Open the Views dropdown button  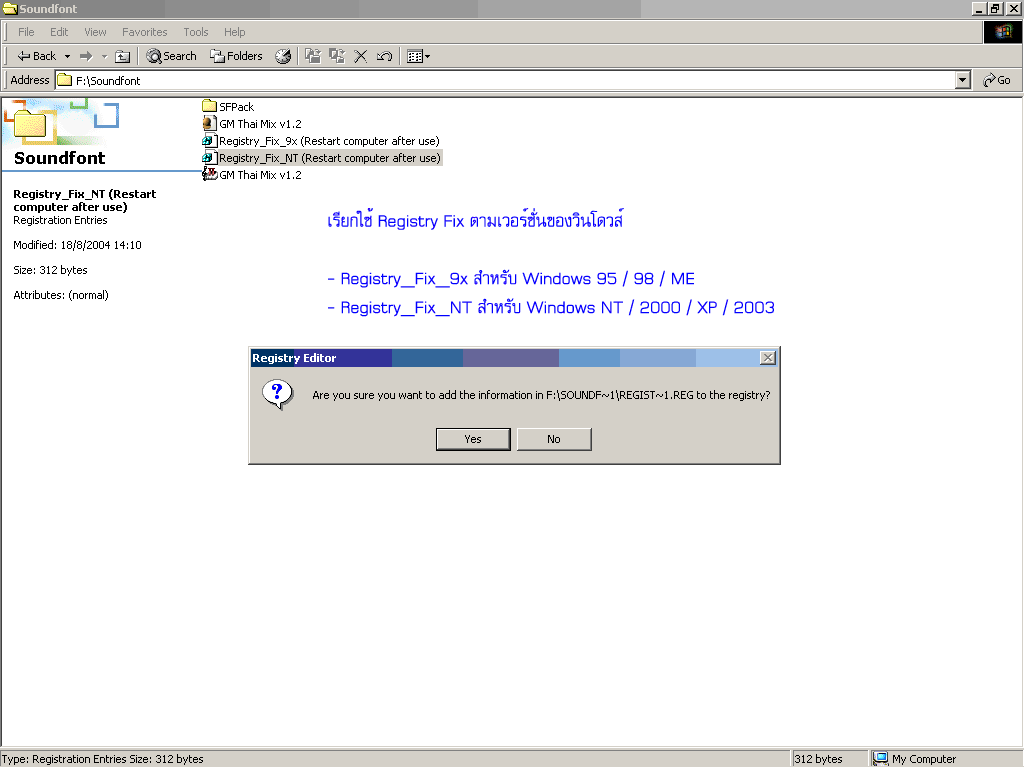[x=418, y=56]
